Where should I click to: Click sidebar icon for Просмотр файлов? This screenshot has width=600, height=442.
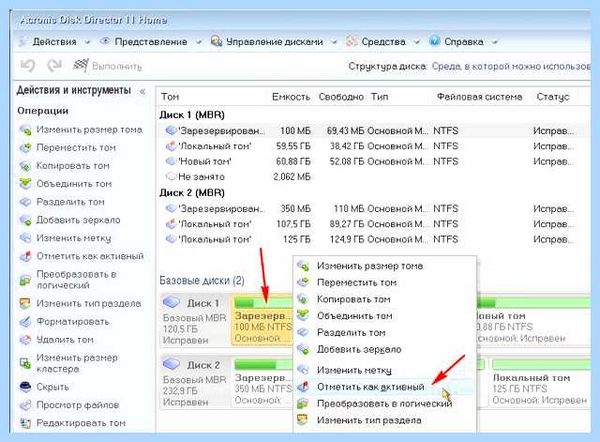[25, 405]
